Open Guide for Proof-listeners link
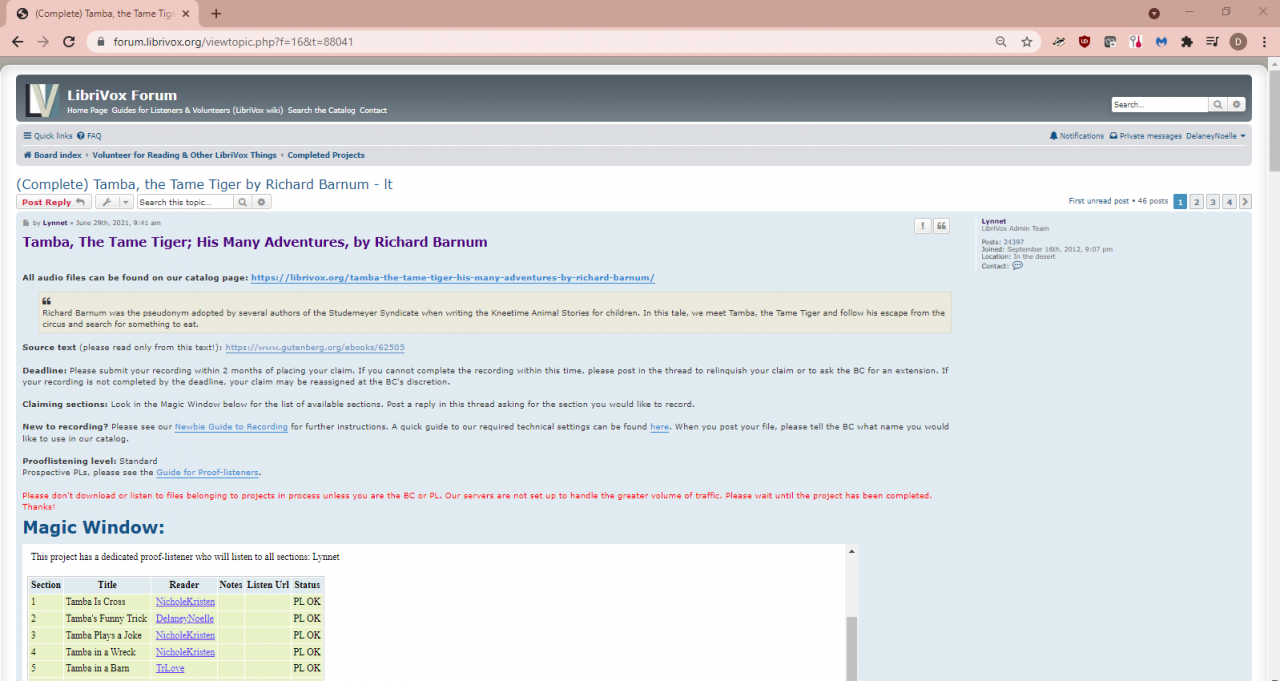1280x681 pixels. tap(208, 472)
